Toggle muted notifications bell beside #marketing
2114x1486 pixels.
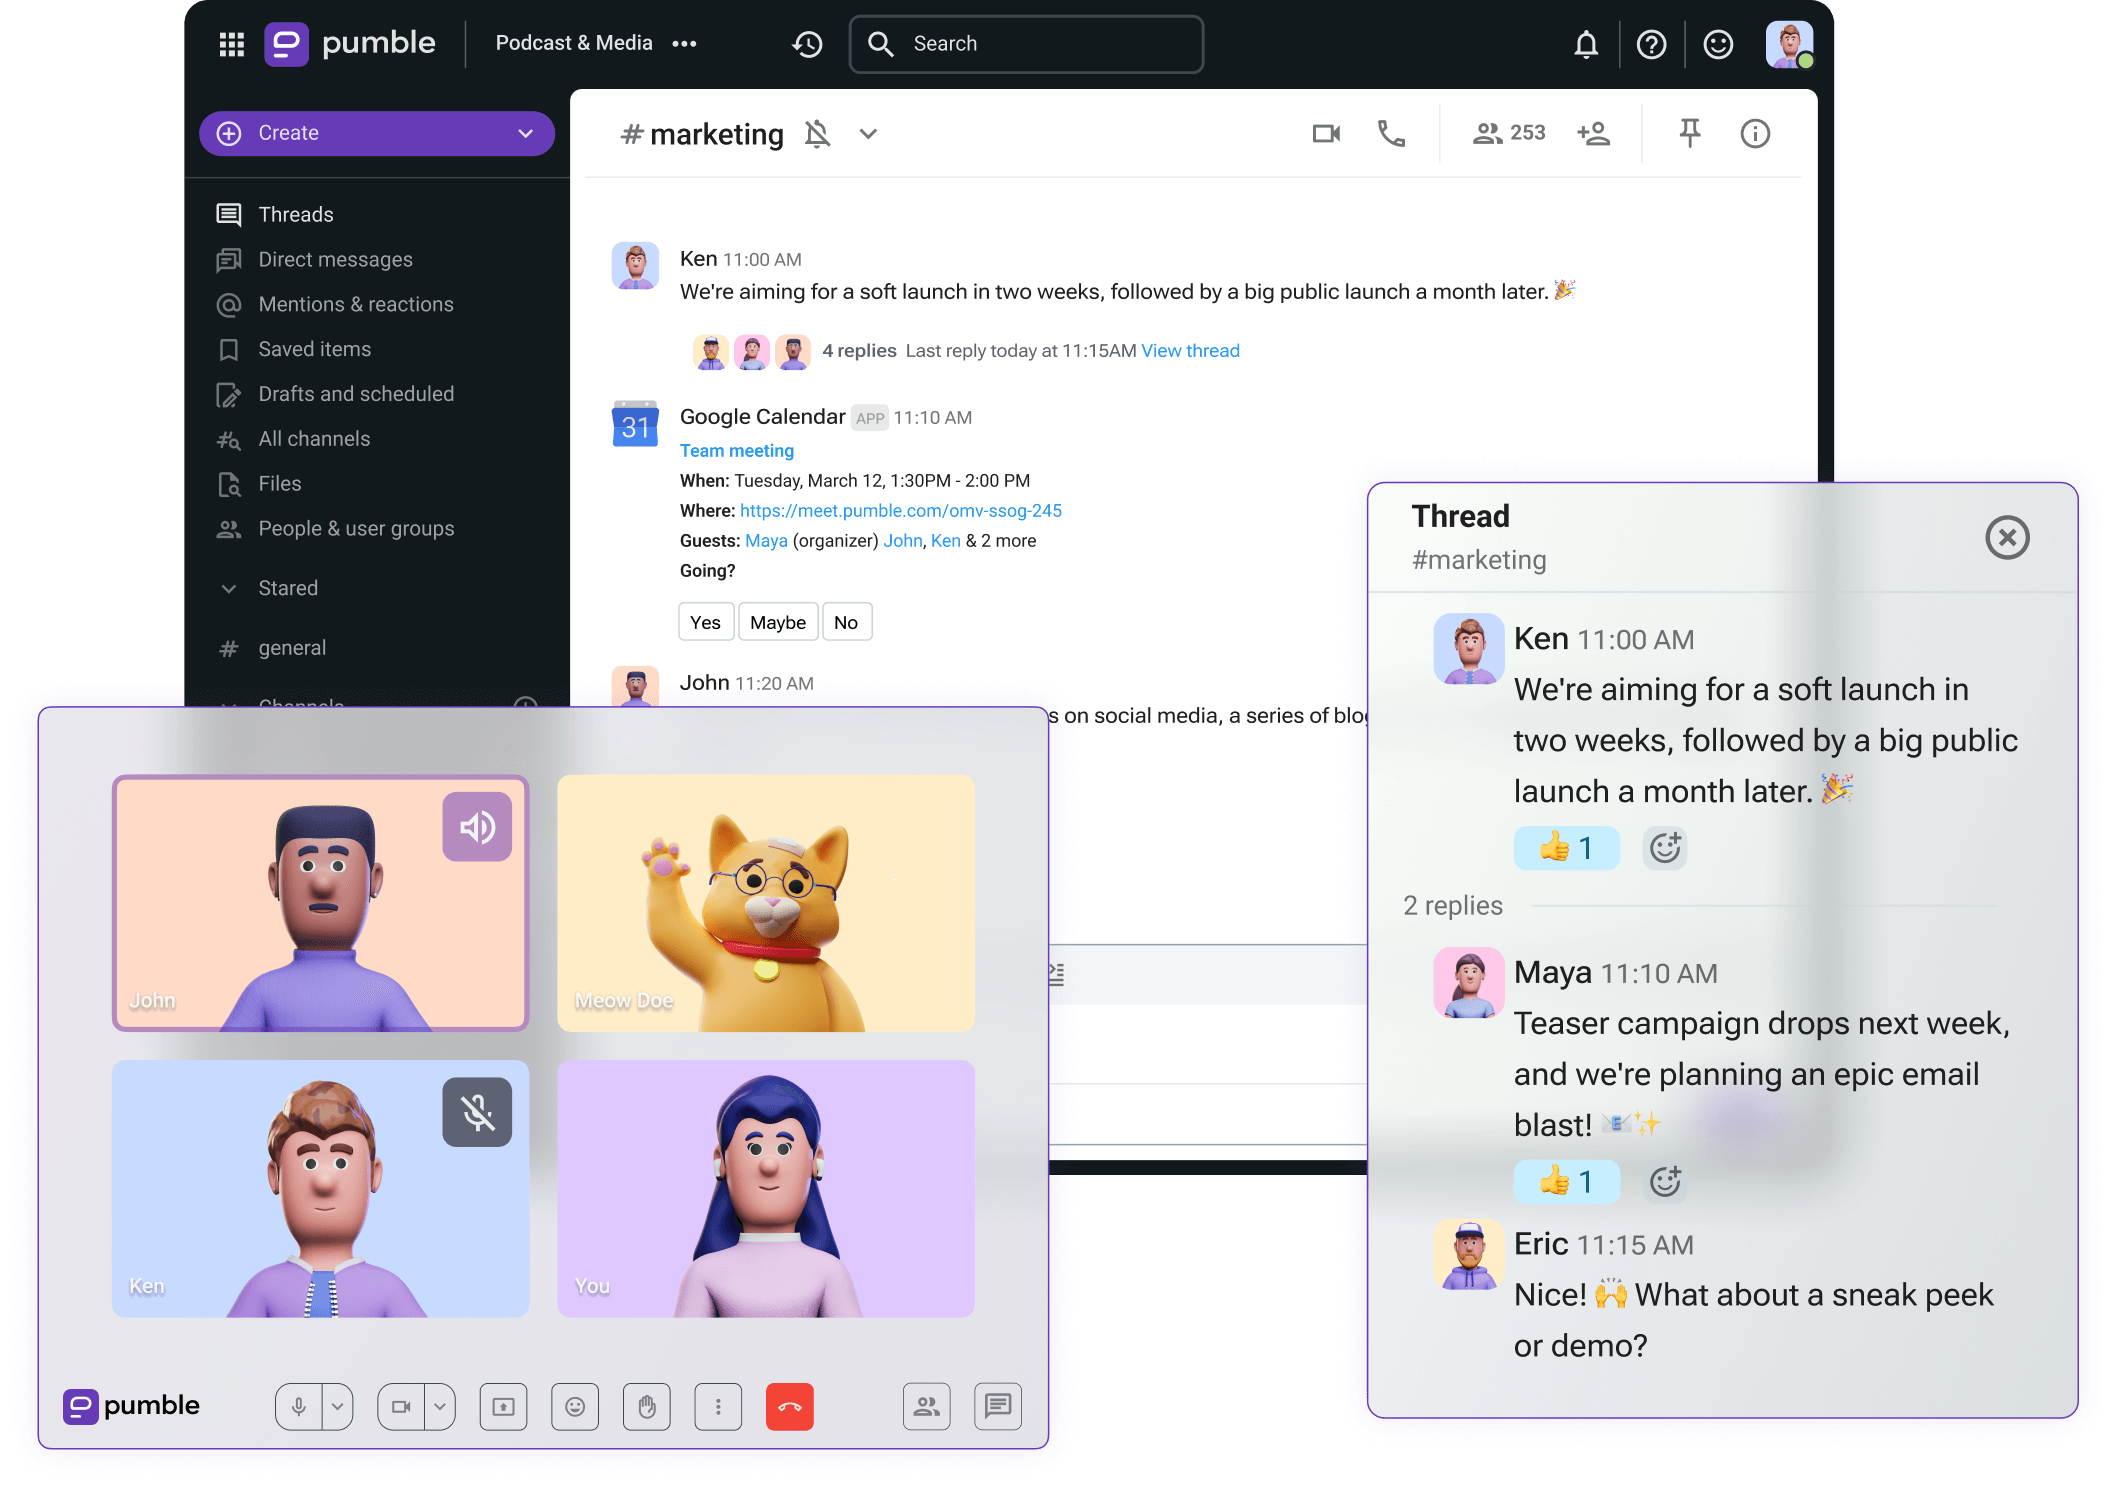817,134
